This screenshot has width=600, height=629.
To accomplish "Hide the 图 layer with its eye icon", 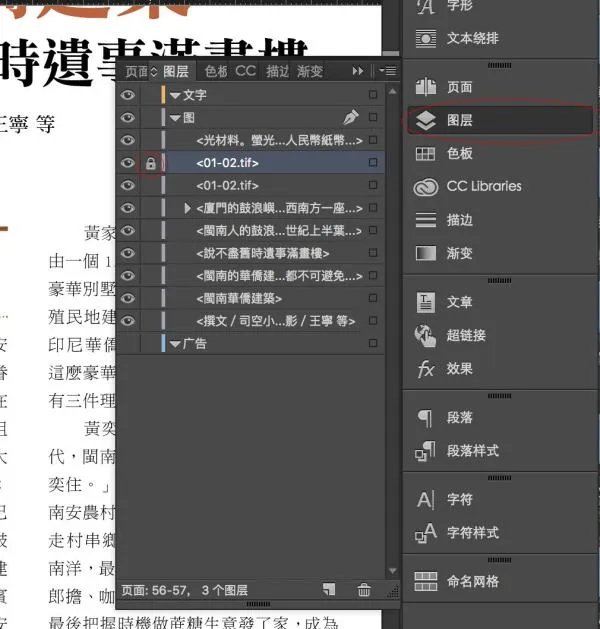I will coord(128,118).
